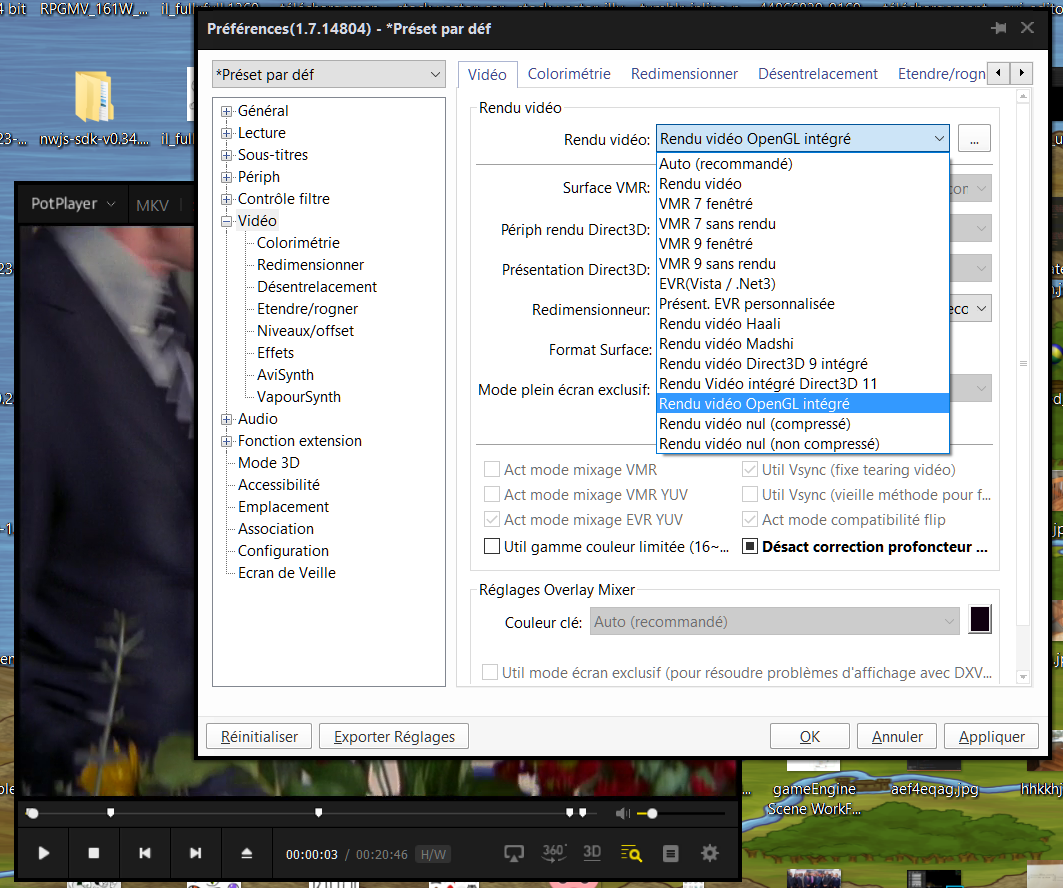Screen dimensions: 1063x888
Task: Toggle the 3D mode icon in PotPlayer
Action: [592, 852]
